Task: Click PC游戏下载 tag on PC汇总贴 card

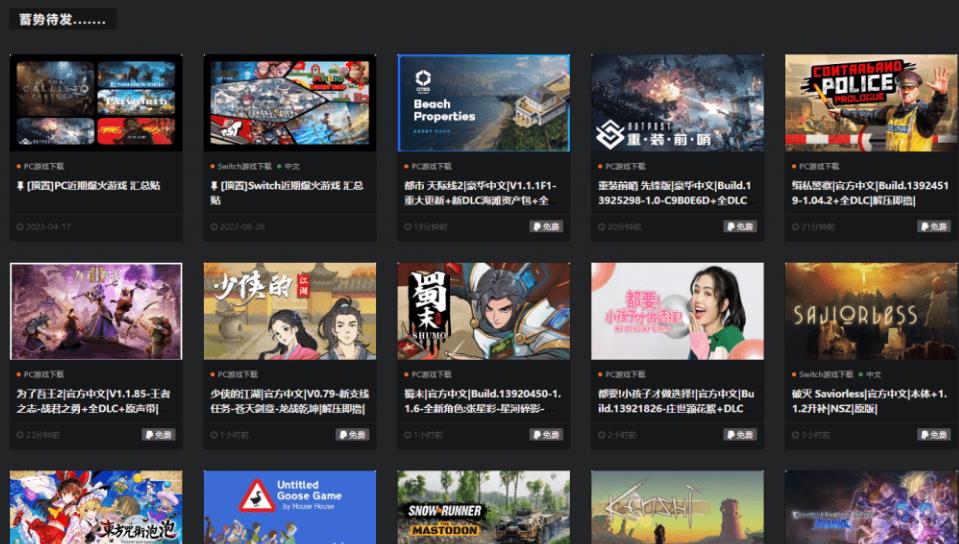Action: point(41,166)
